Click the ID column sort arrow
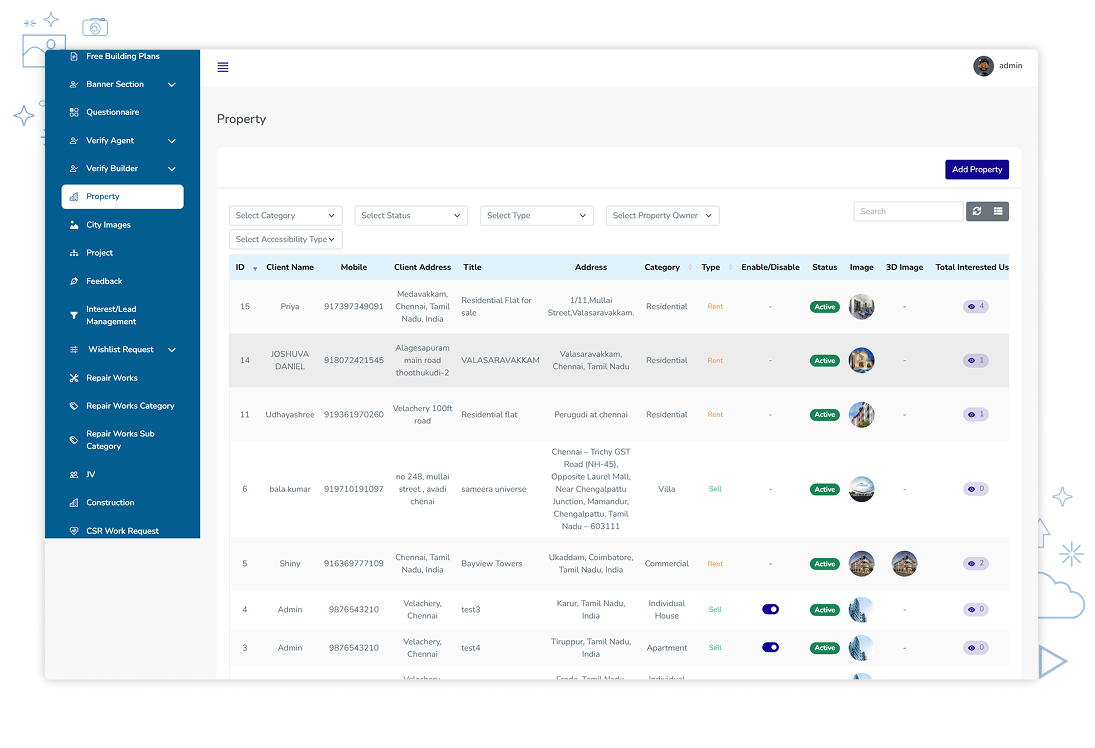The height and width of the screenshot is (748, 1095). 255,269
